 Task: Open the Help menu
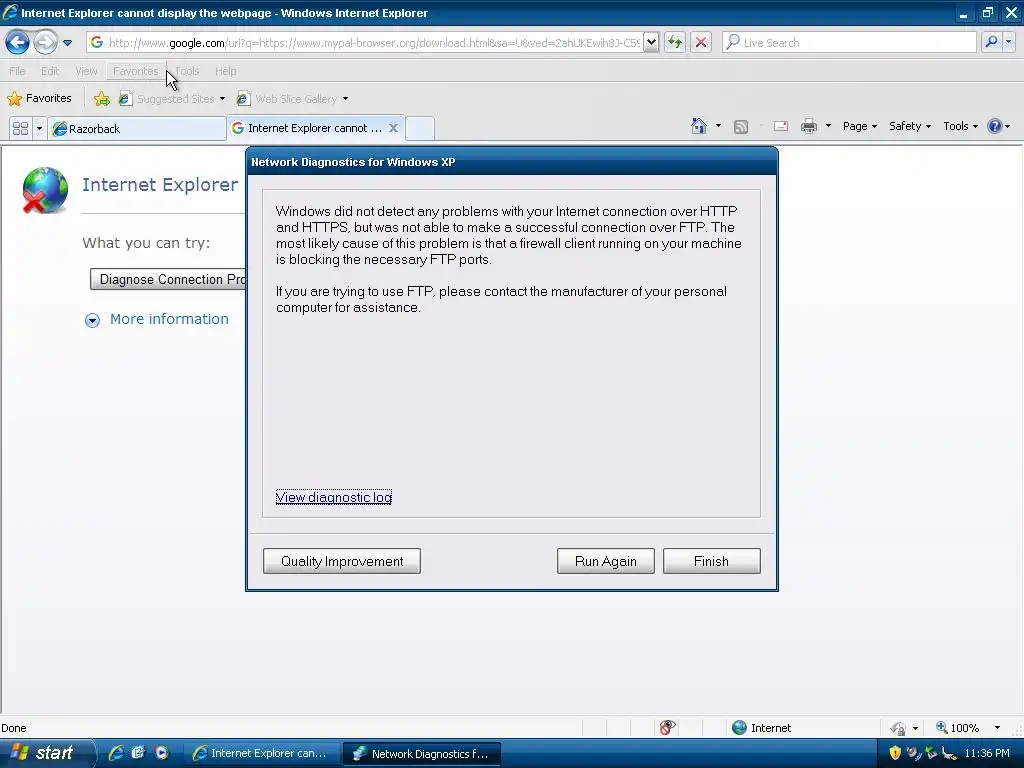pyautogui.click(x=226, y=71)
